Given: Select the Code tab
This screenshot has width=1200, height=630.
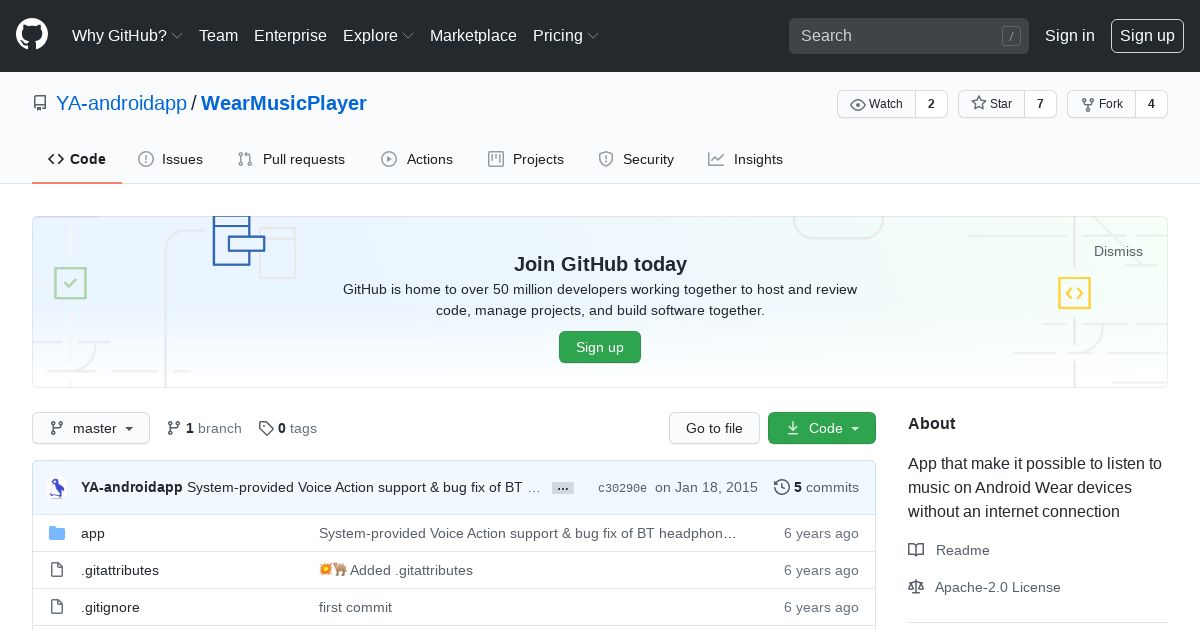Looking at the screenshot, I should [77, 159].
